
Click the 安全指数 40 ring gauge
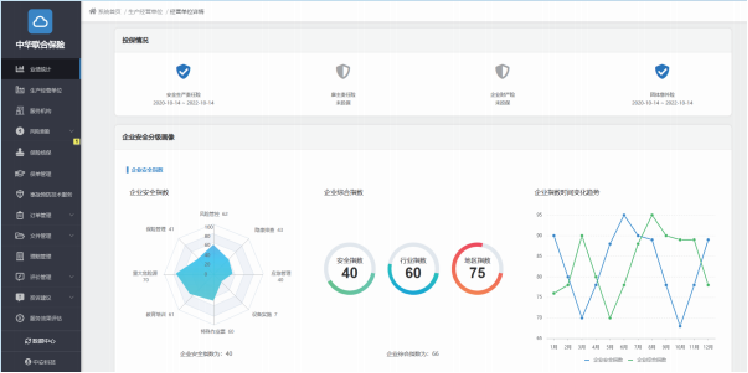pos(350,269)
